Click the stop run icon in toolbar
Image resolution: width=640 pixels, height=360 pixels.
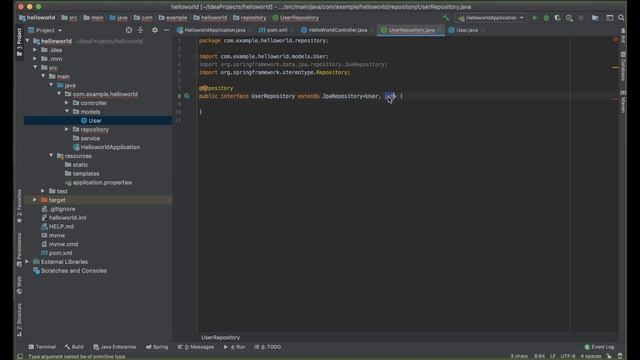point(581,18)
